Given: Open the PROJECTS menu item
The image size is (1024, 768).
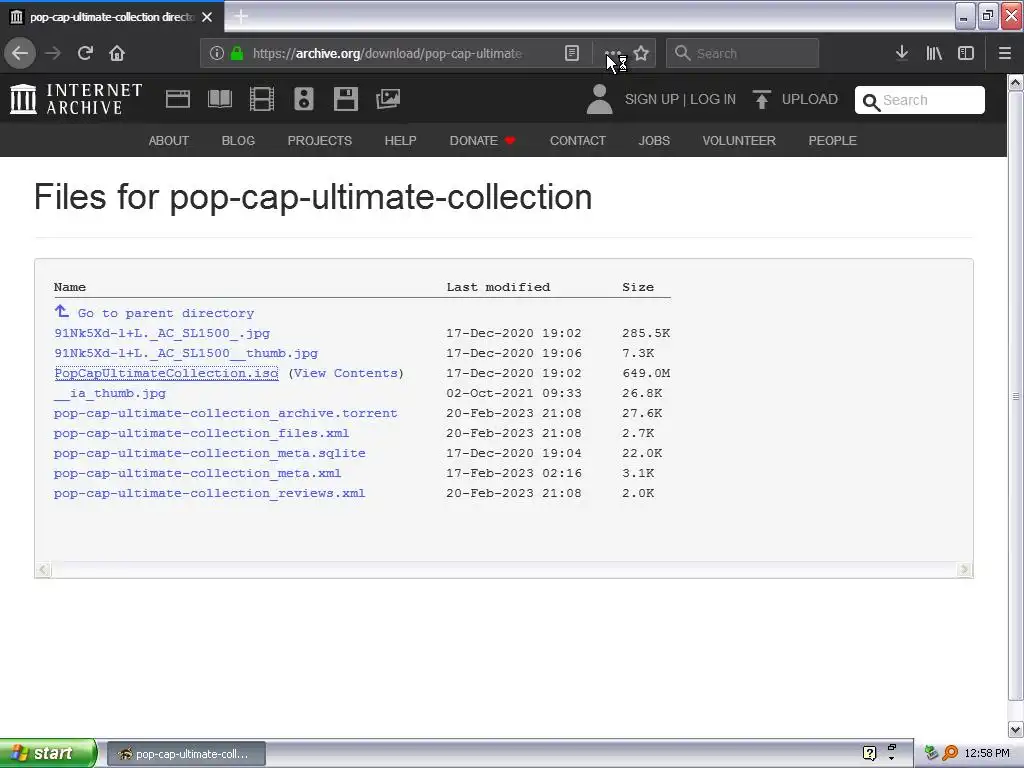Looking at the screenshot, I should (319, 140).
